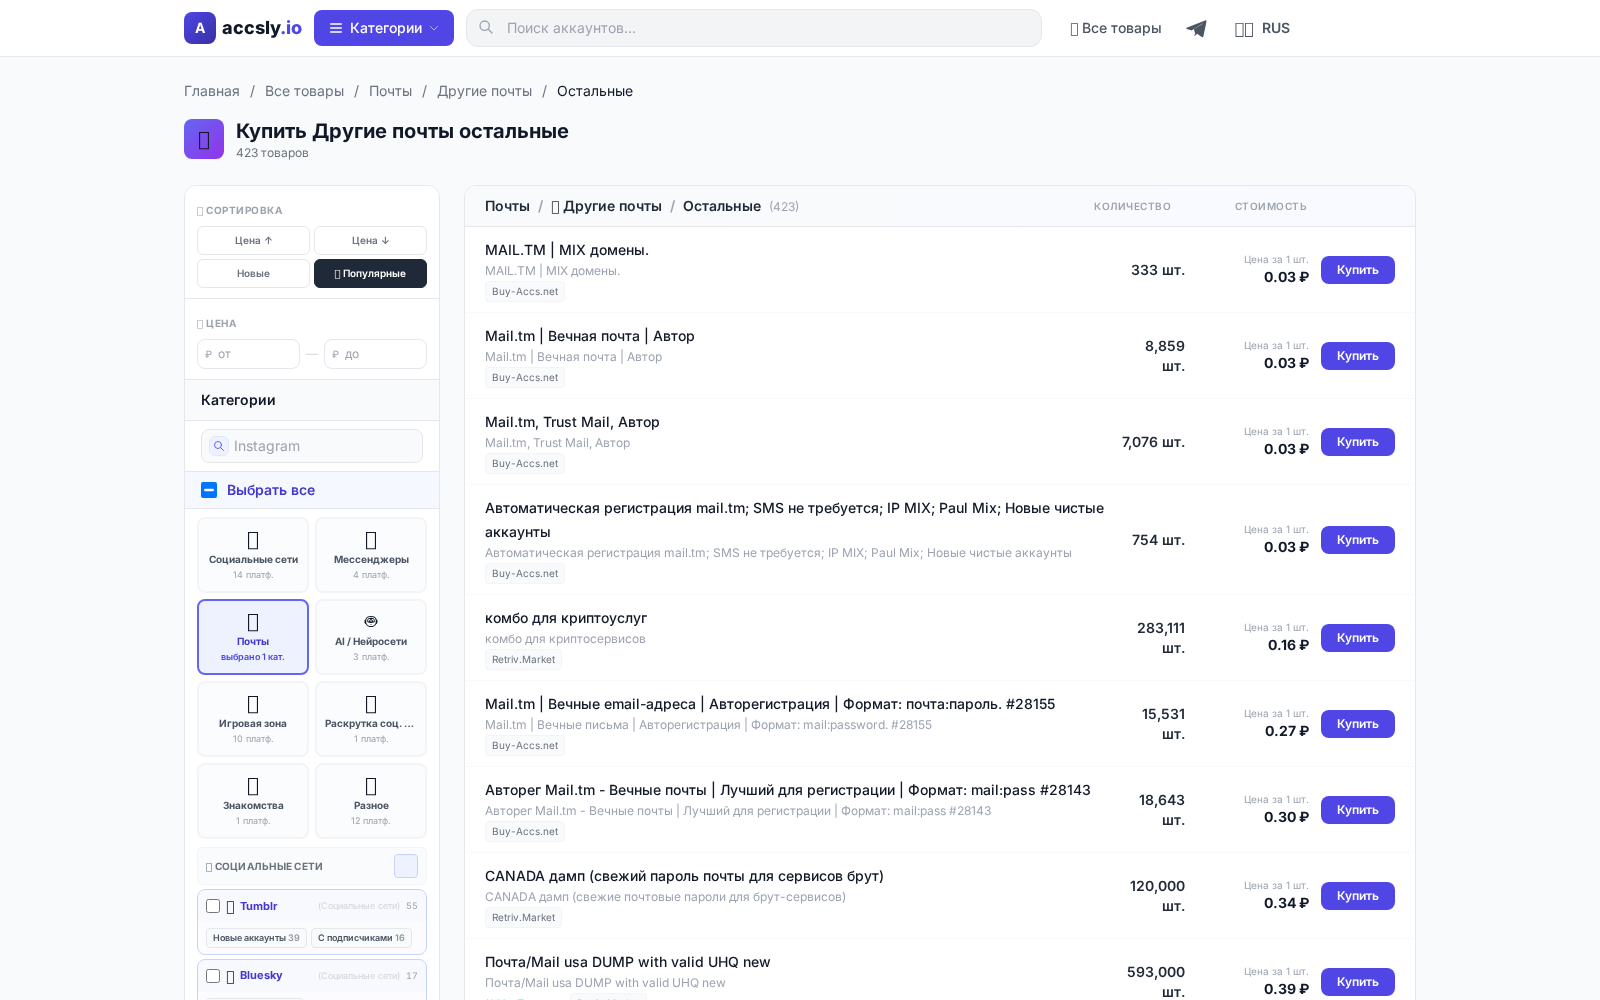The image size is (1600, 1000).
Task: Sort by price descending (Цена ↓)
Action: (x=370, y=240)
